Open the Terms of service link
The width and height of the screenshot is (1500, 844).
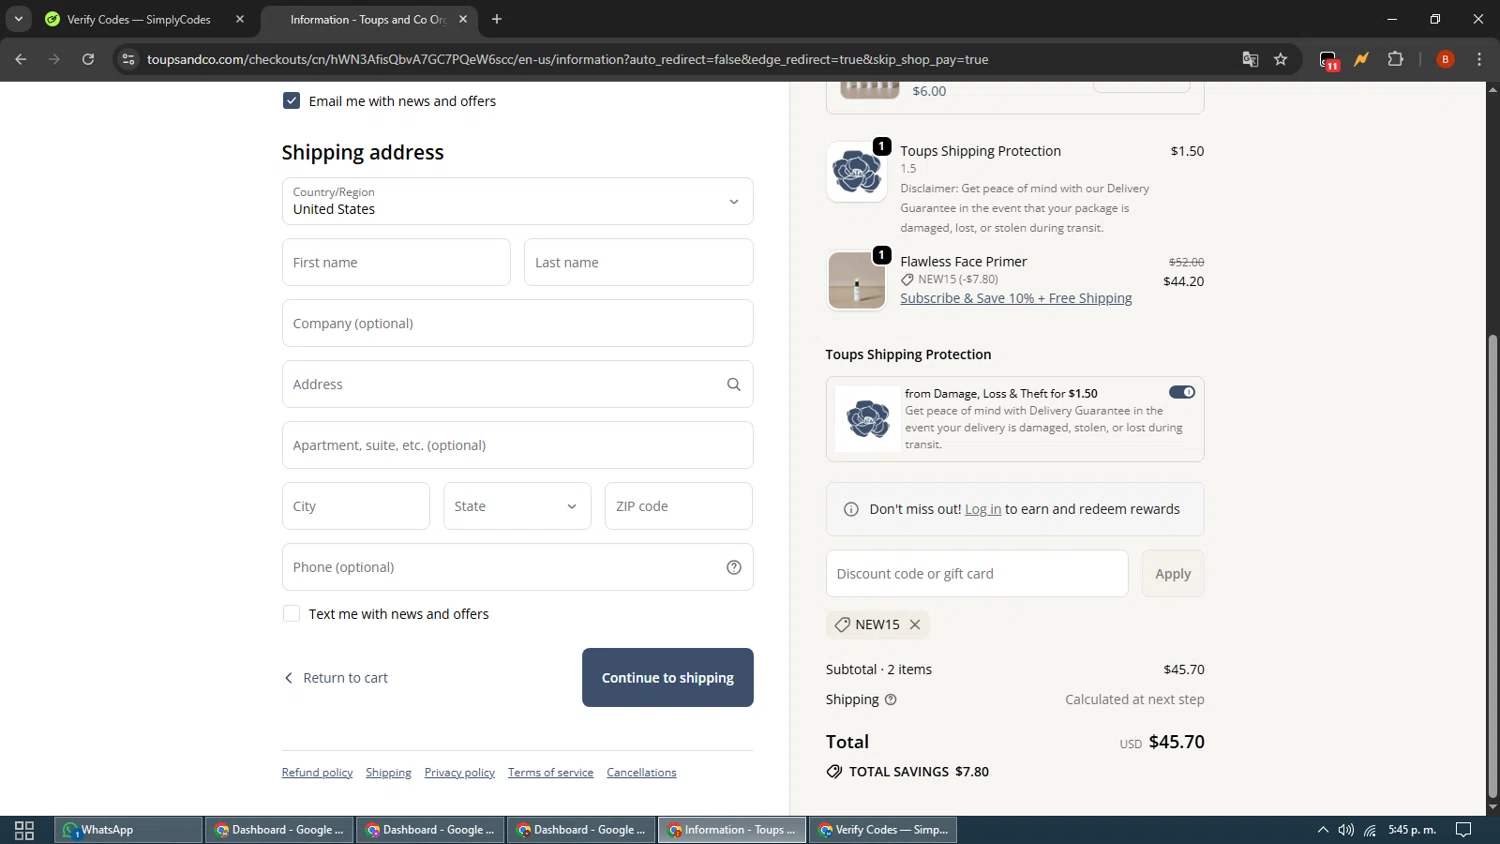[x=550, y=773]
